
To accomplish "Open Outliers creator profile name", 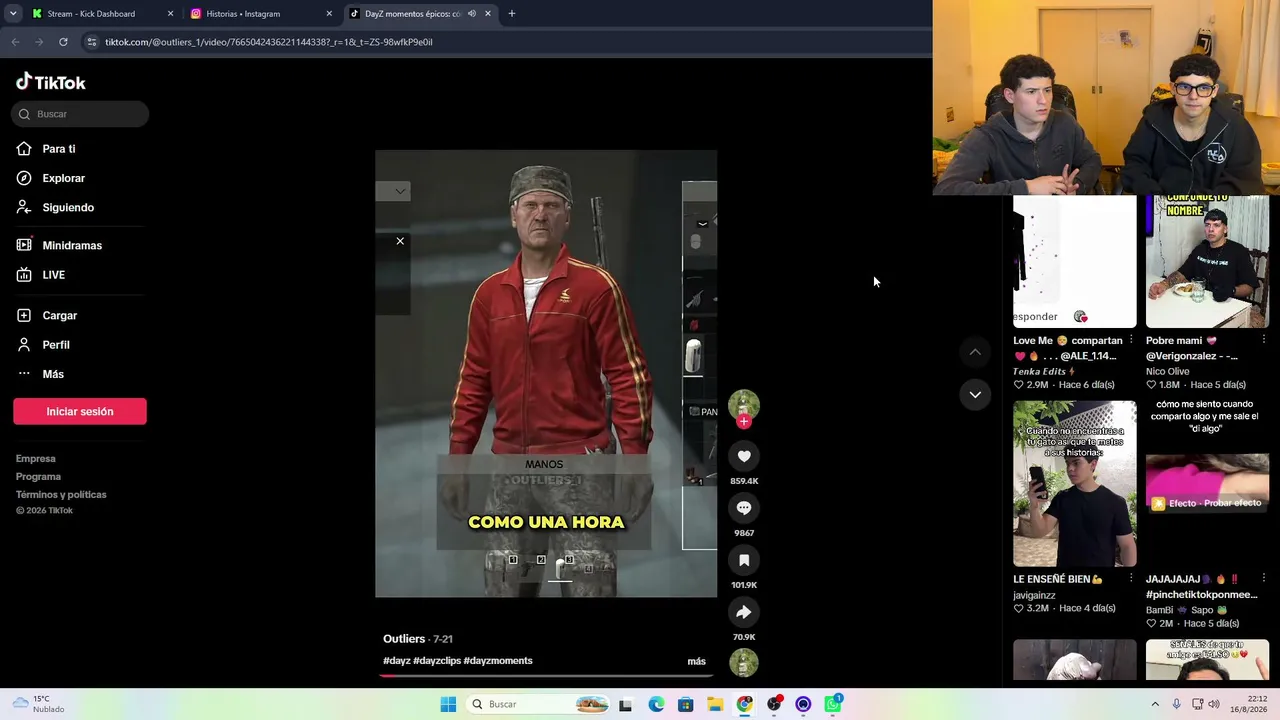I will coord(404,638).
